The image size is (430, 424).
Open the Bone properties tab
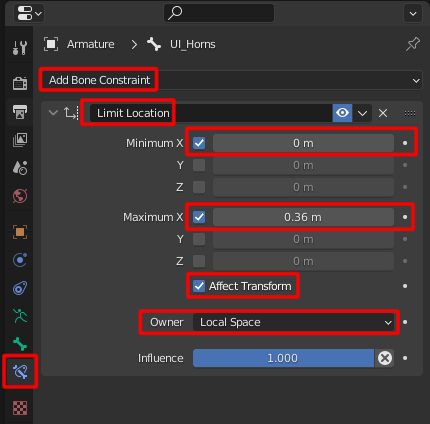pyautogui.click(x=20, y=344)
